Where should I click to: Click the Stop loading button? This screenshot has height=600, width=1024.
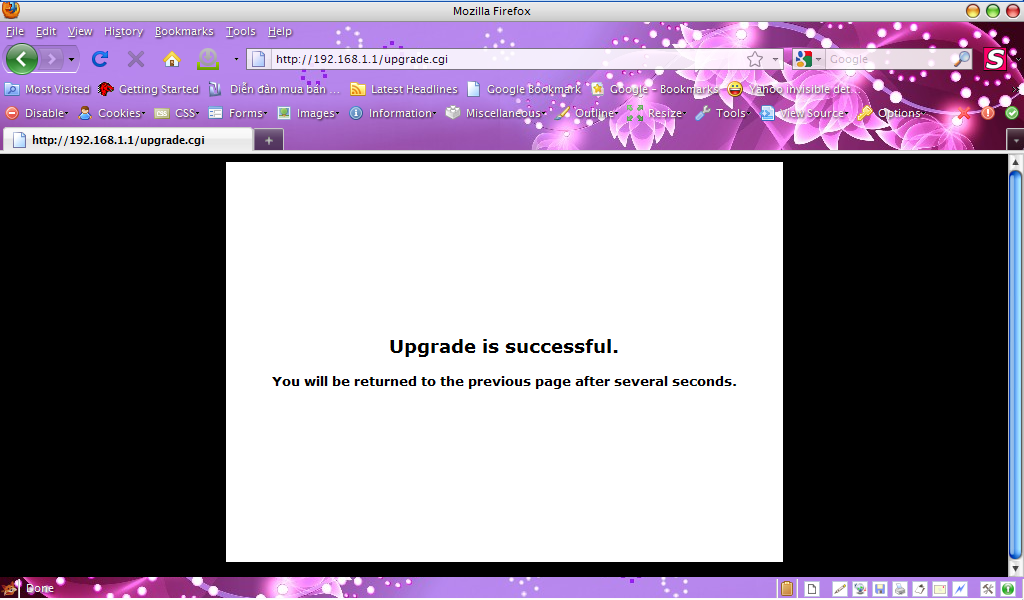coord(136,59)
